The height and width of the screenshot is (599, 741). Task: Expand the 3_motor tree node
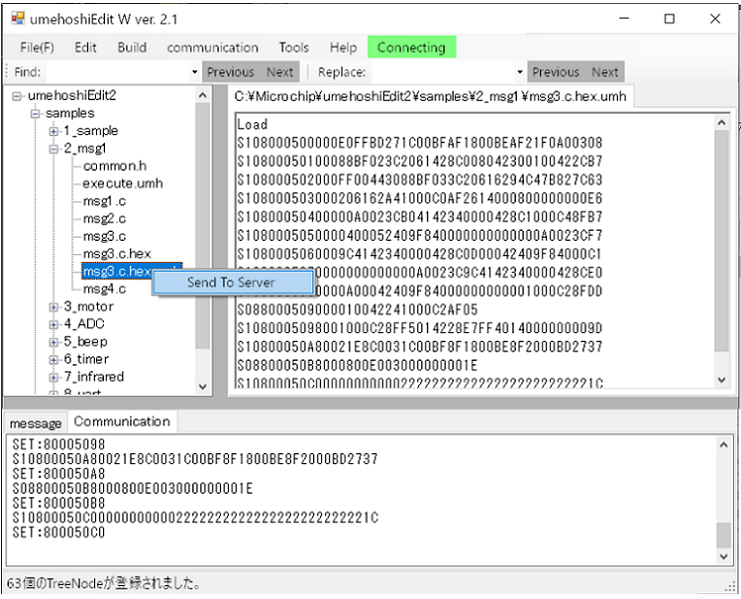54,307
